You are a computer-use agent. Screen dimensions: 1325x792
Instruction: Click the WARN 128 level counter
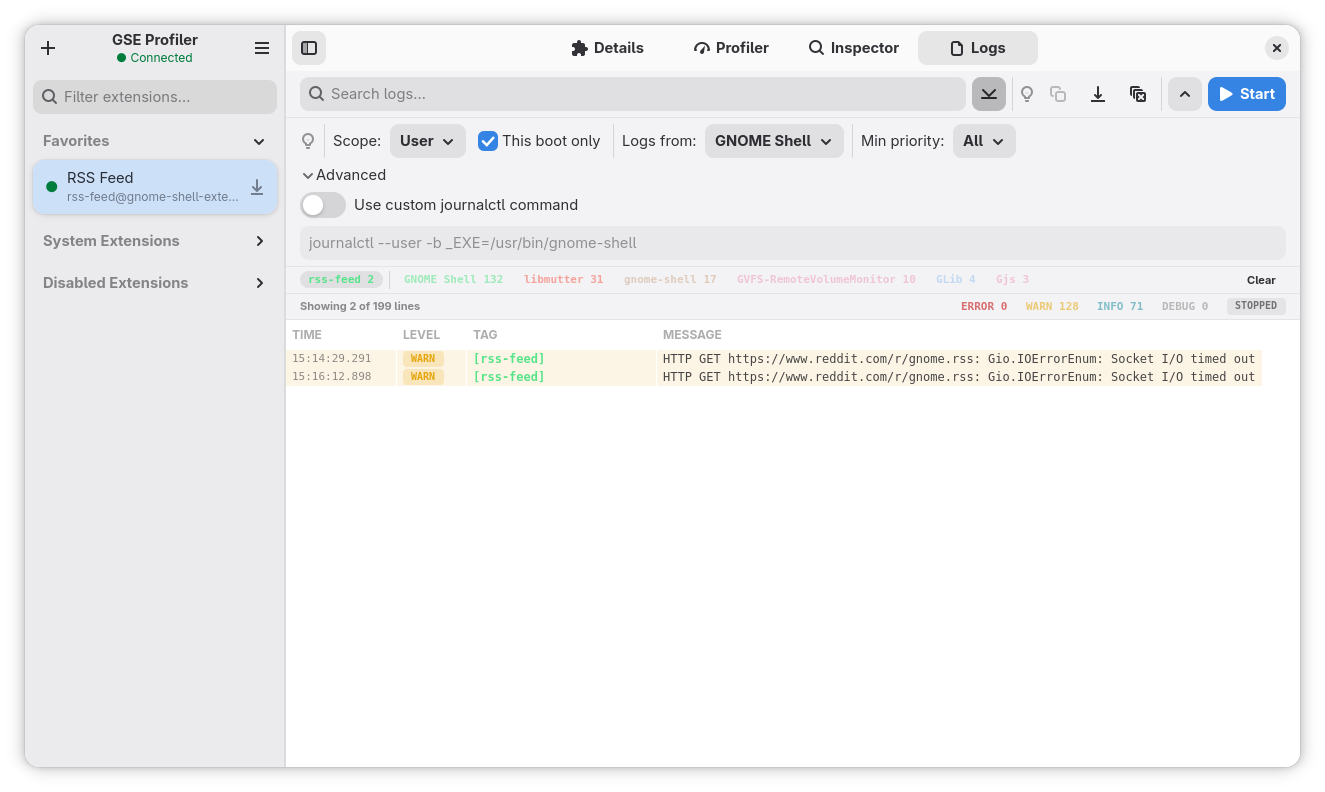[1052, 306]
